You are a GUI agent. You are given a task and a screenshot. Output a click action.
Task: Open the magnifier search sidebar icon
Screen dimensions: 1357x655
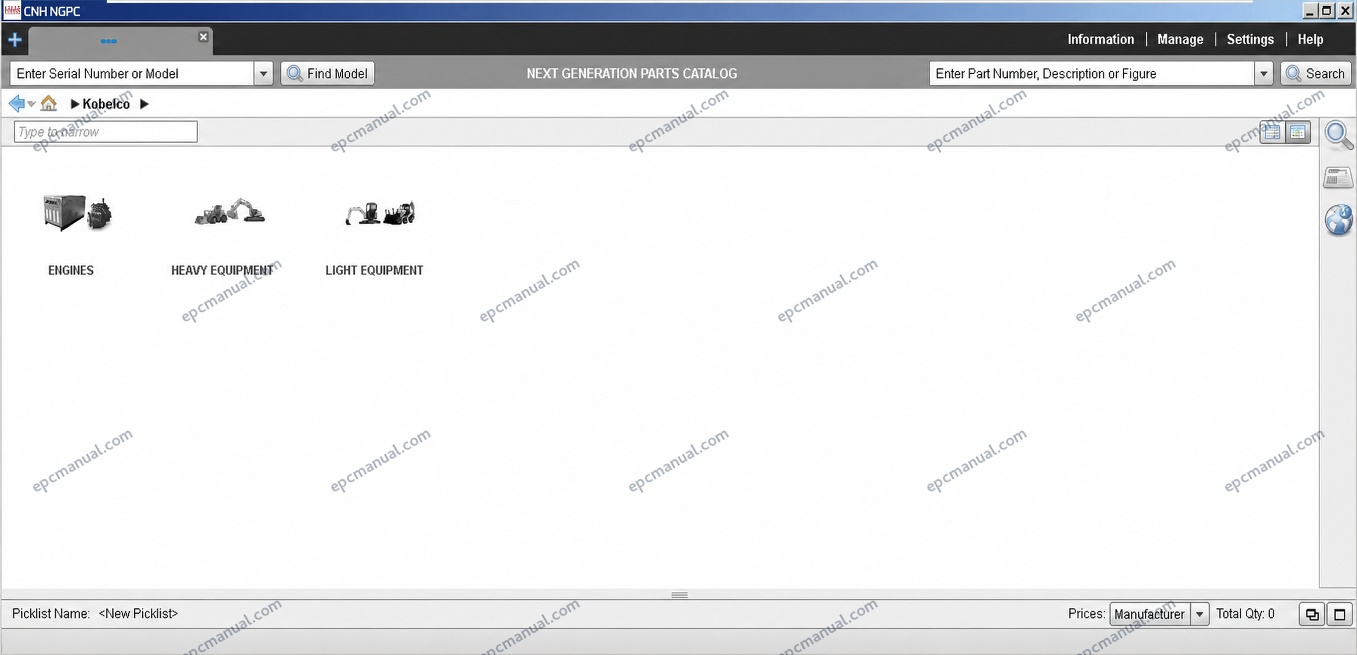click(x=1339, y=135)
